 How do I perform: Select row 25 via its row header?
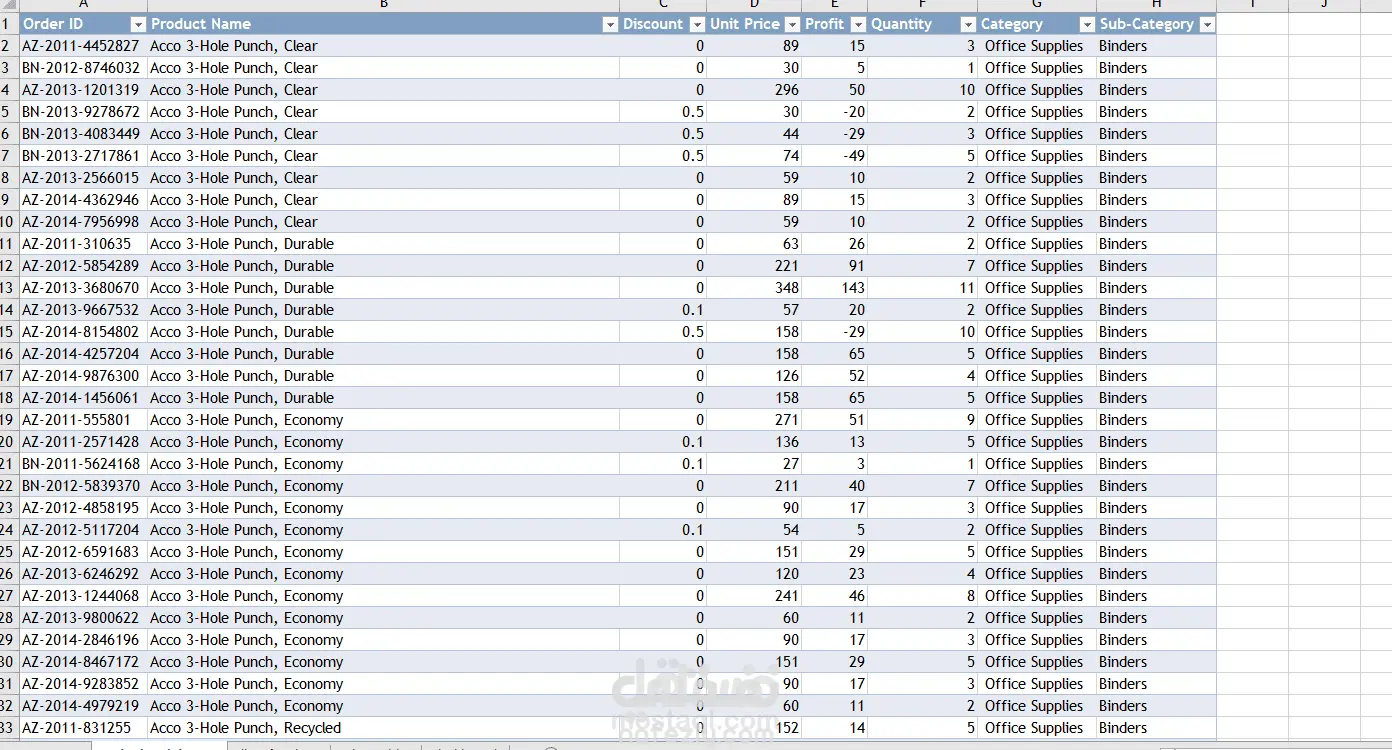pyautogui.click(x=9, y=552)
